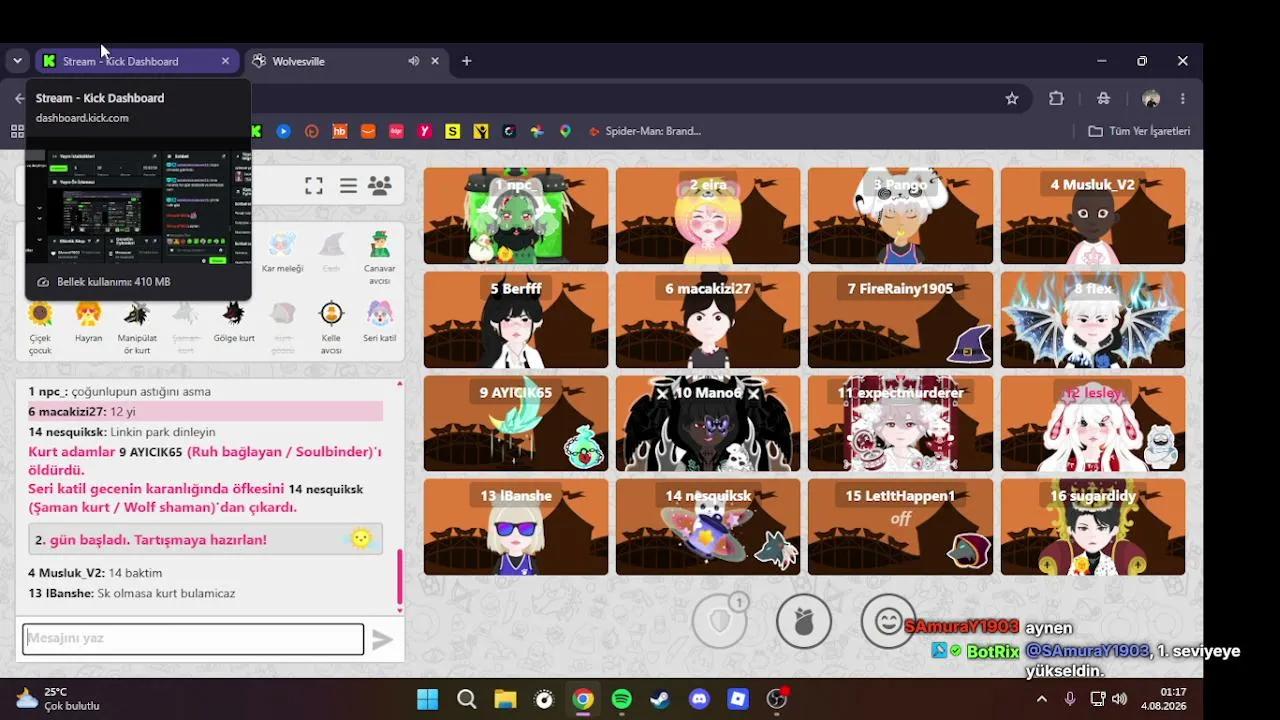Click the Windows Start button

[428, 699]
